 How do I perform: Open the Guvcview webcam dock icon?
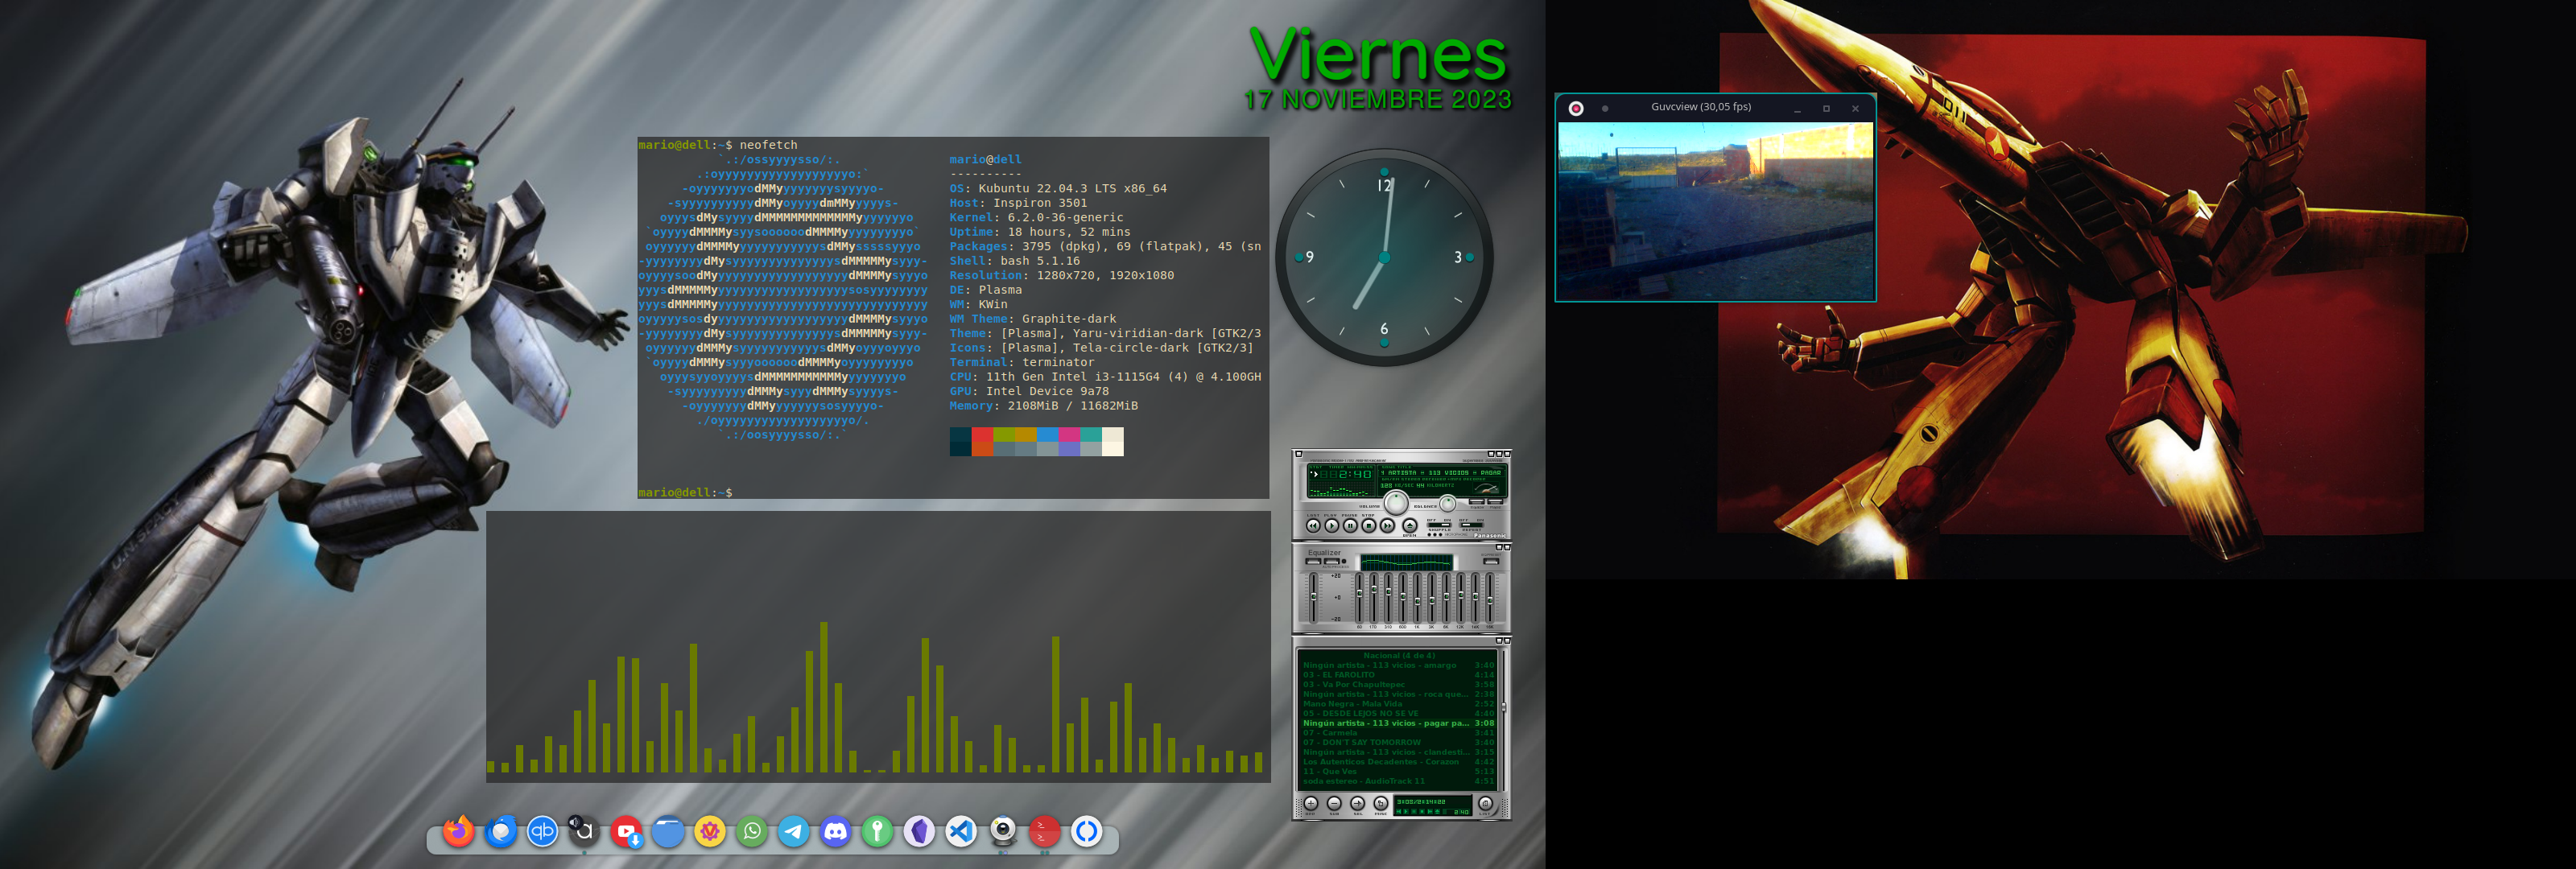coord(1003,831)
